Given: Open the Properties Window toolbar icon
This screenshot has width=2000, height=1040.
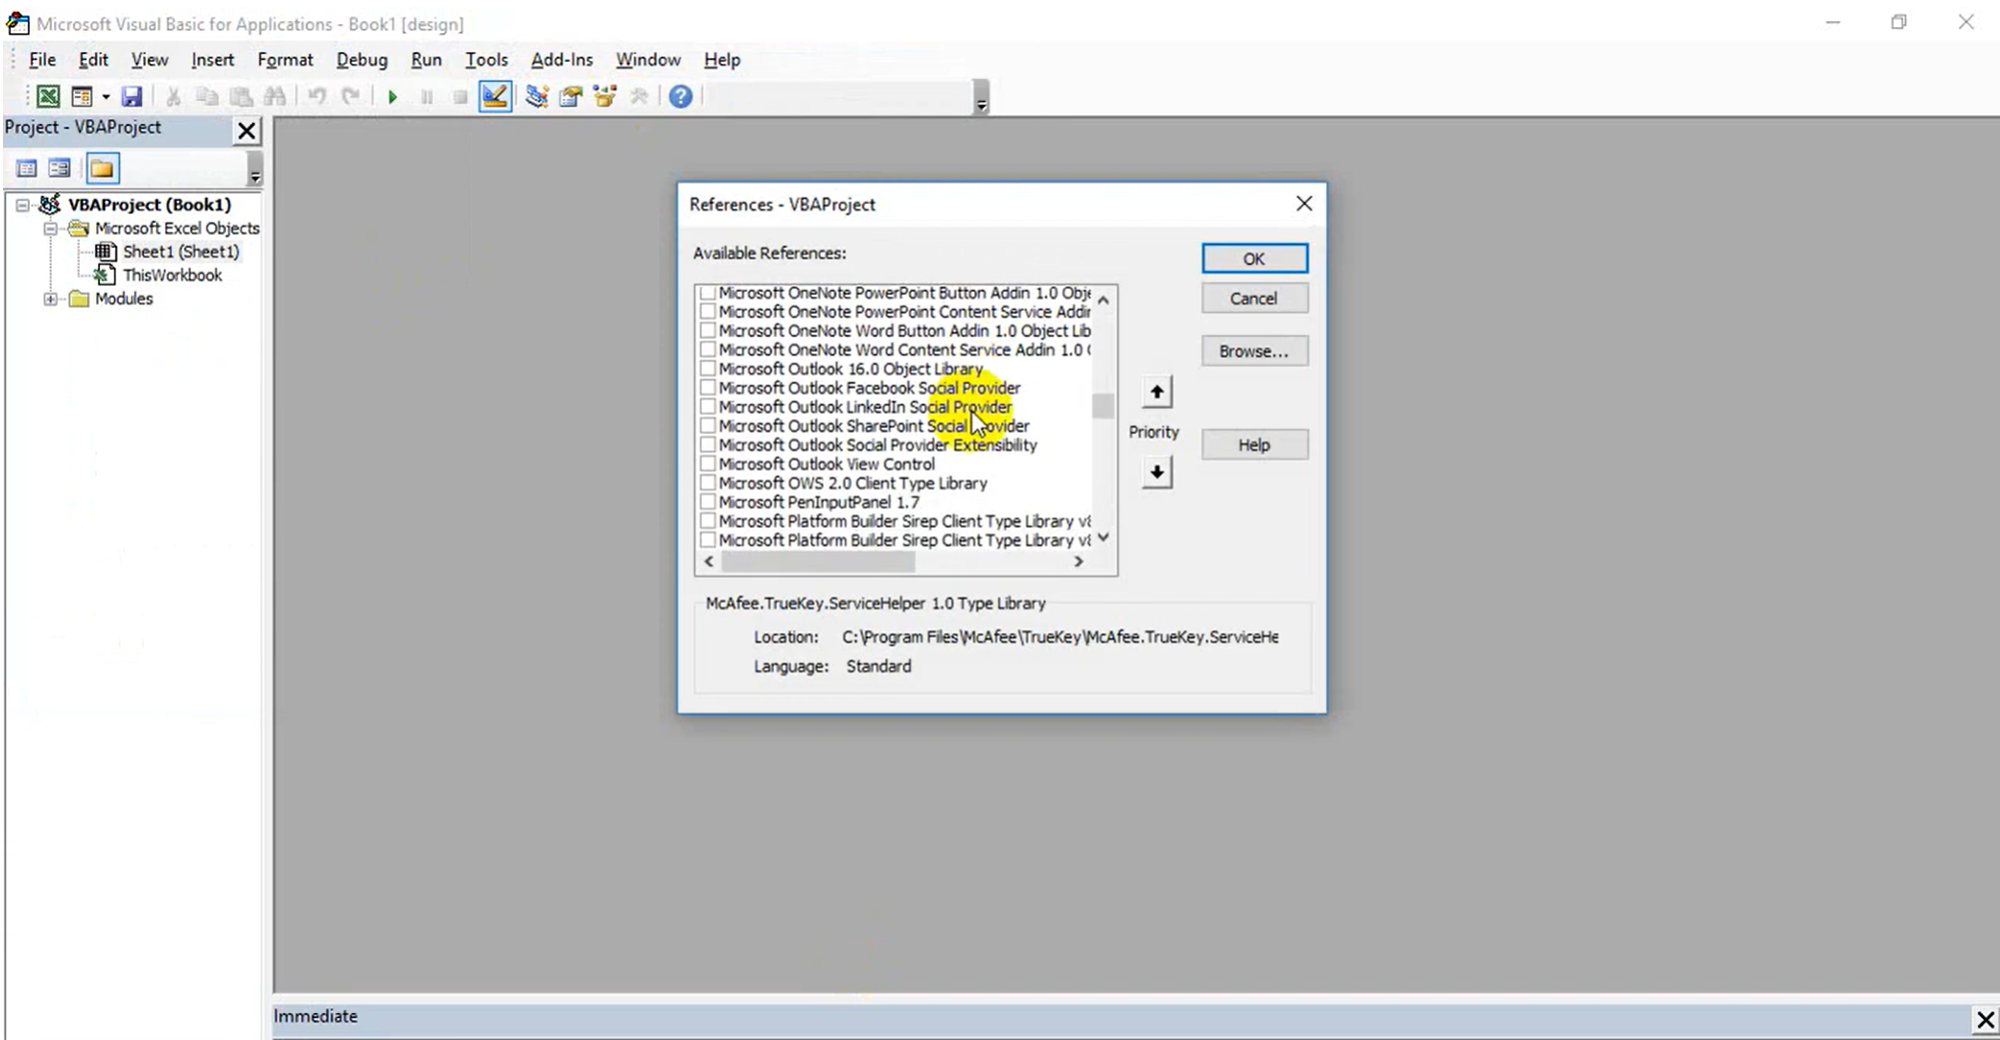Looking at the screenshot, I should tap(571, 97).
